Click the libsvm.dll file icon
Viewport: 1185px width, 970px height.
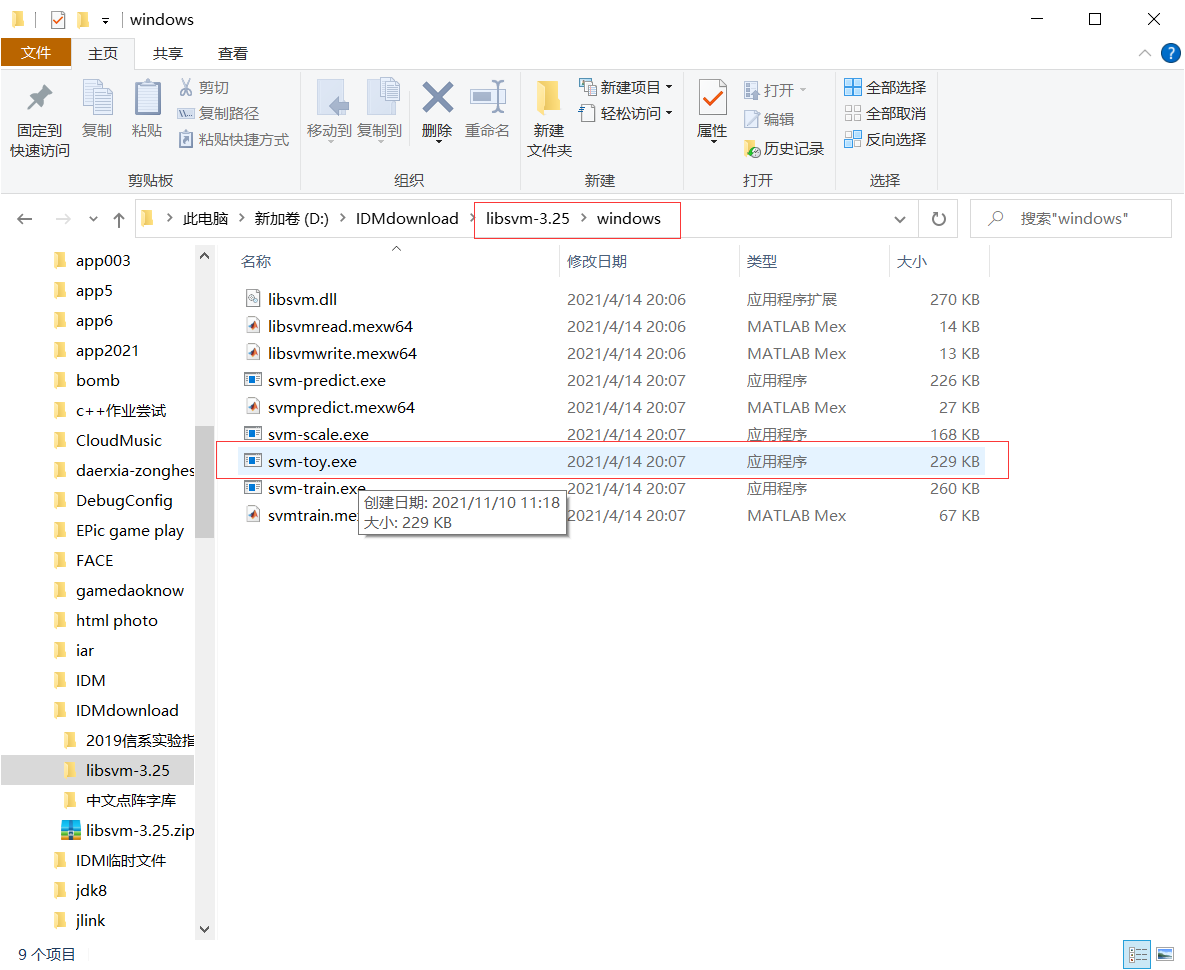coord(253,298)
